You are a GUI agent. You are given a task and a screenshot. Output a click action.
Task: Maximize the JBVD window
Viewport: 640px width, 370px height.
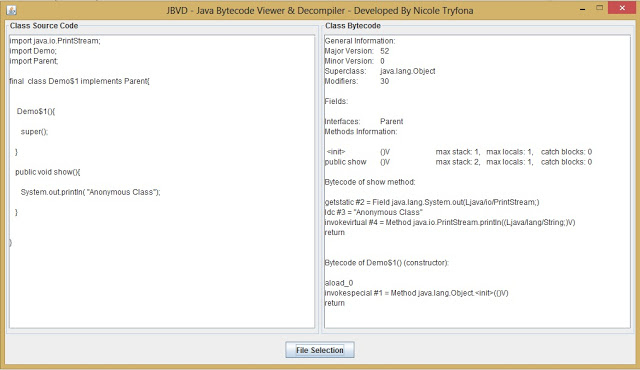coord(599,8)
